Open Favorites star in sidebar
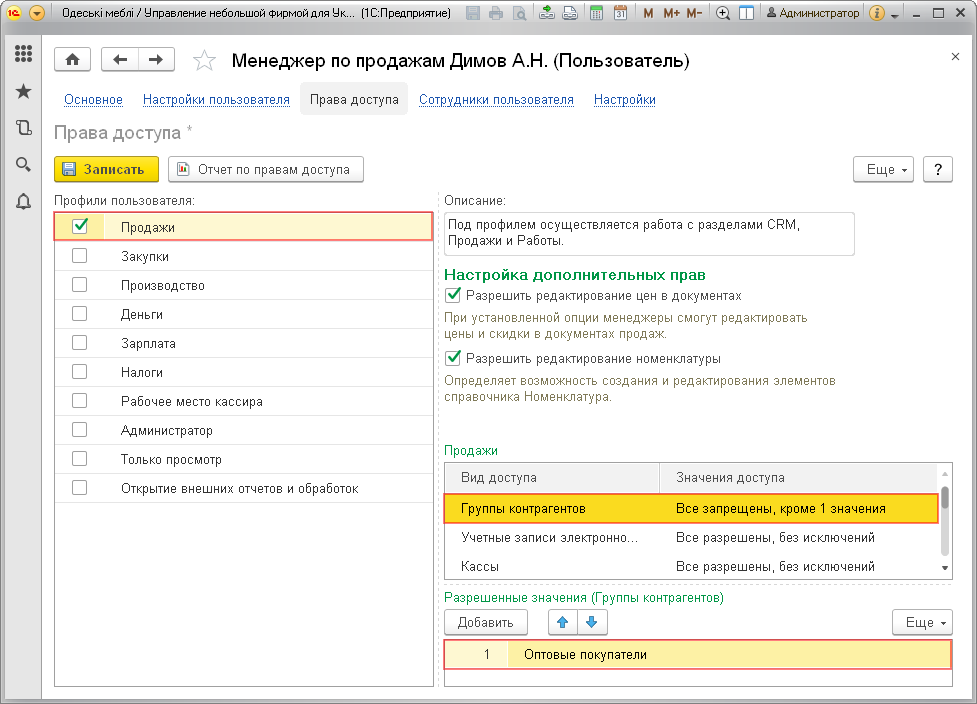Viewport: 977px width, 704px height. (x=23, y=91)
